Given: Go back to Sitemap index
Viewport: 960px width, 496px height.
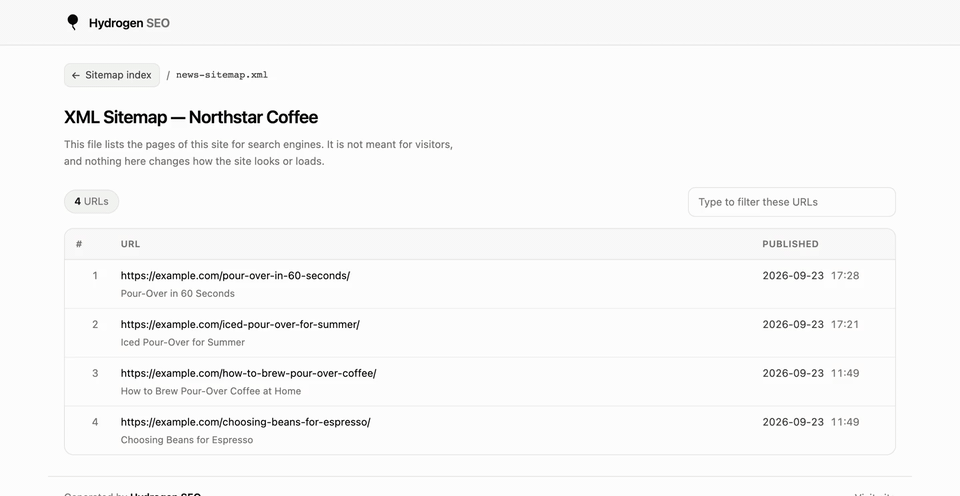Looking at the screenshot, I should click(112, 75).
